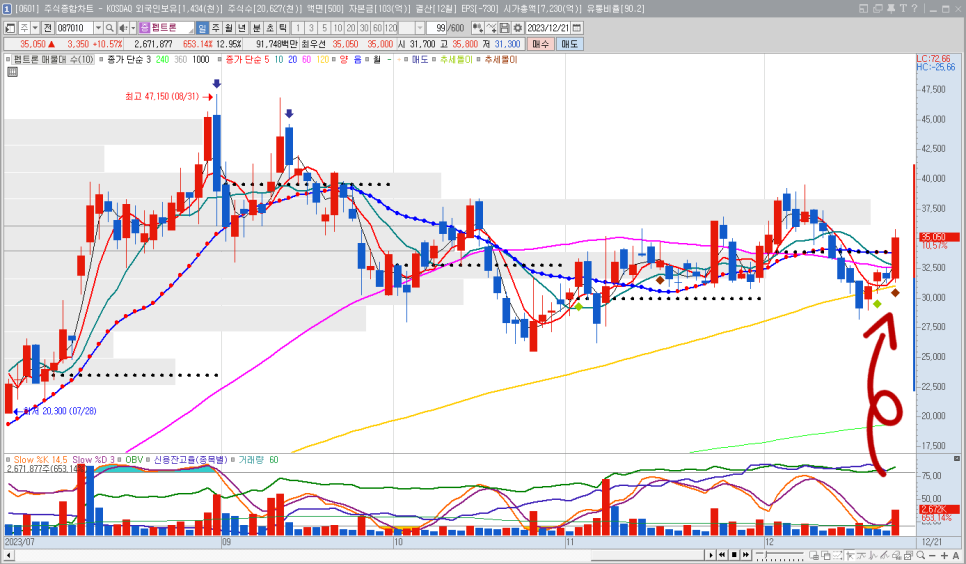966x564 pixels.
Task: Set interval to 1
Action: [x=298, y=28]
